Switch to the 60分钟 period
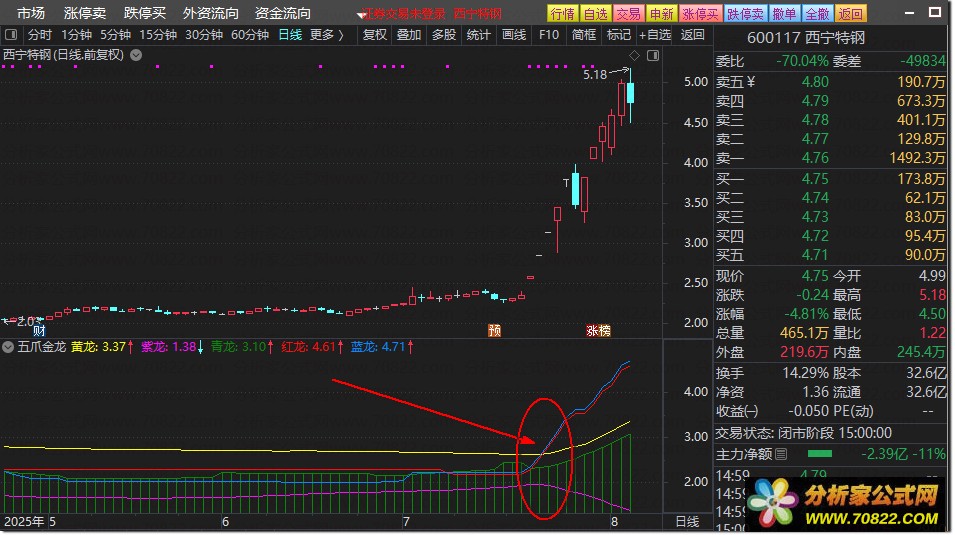955x535 pixels. pos(250,35)
